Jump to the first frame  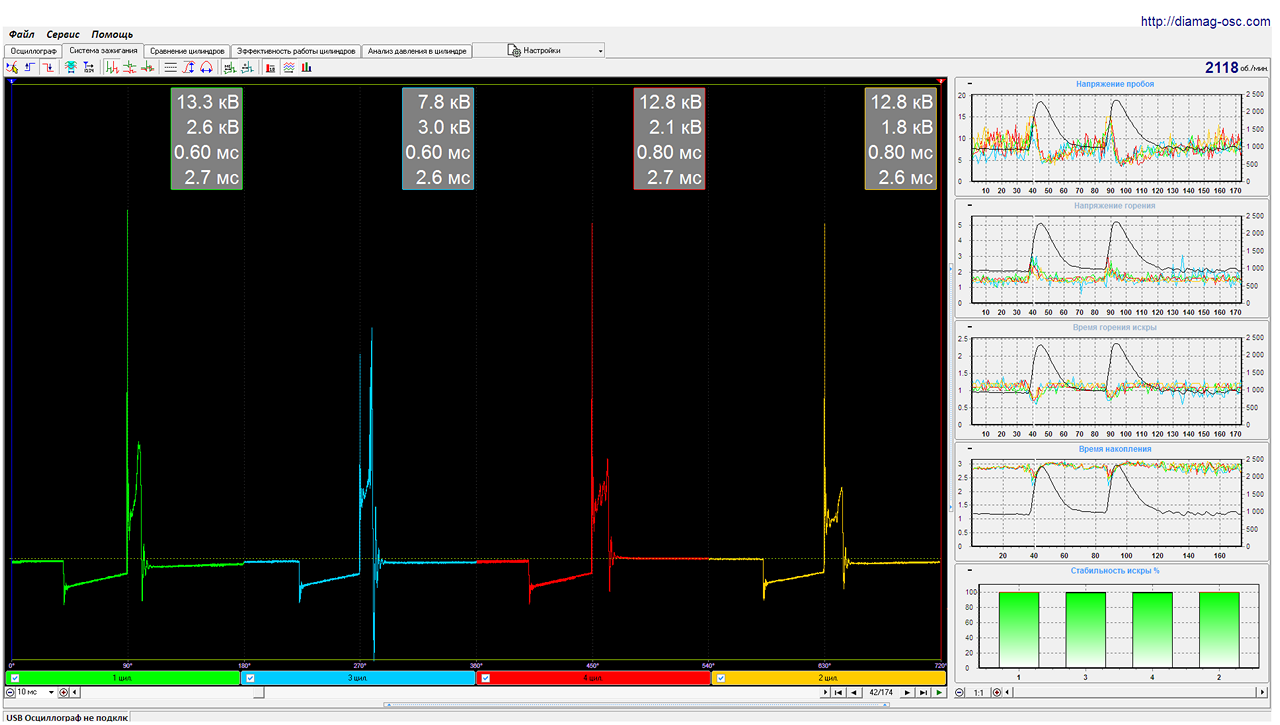coord(838,692)
